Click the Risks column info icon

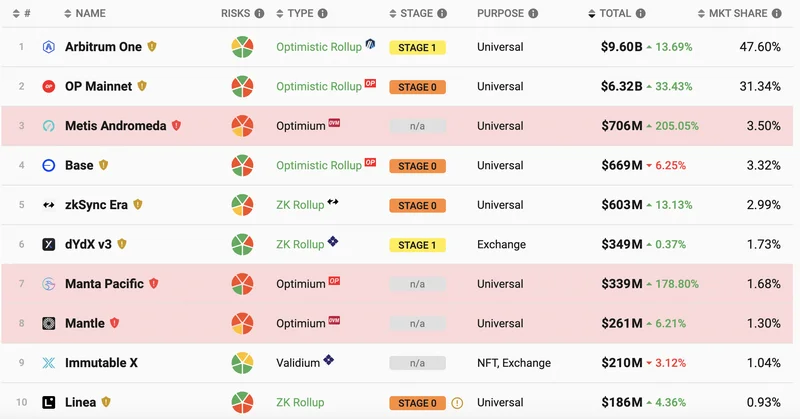[259, 14]
